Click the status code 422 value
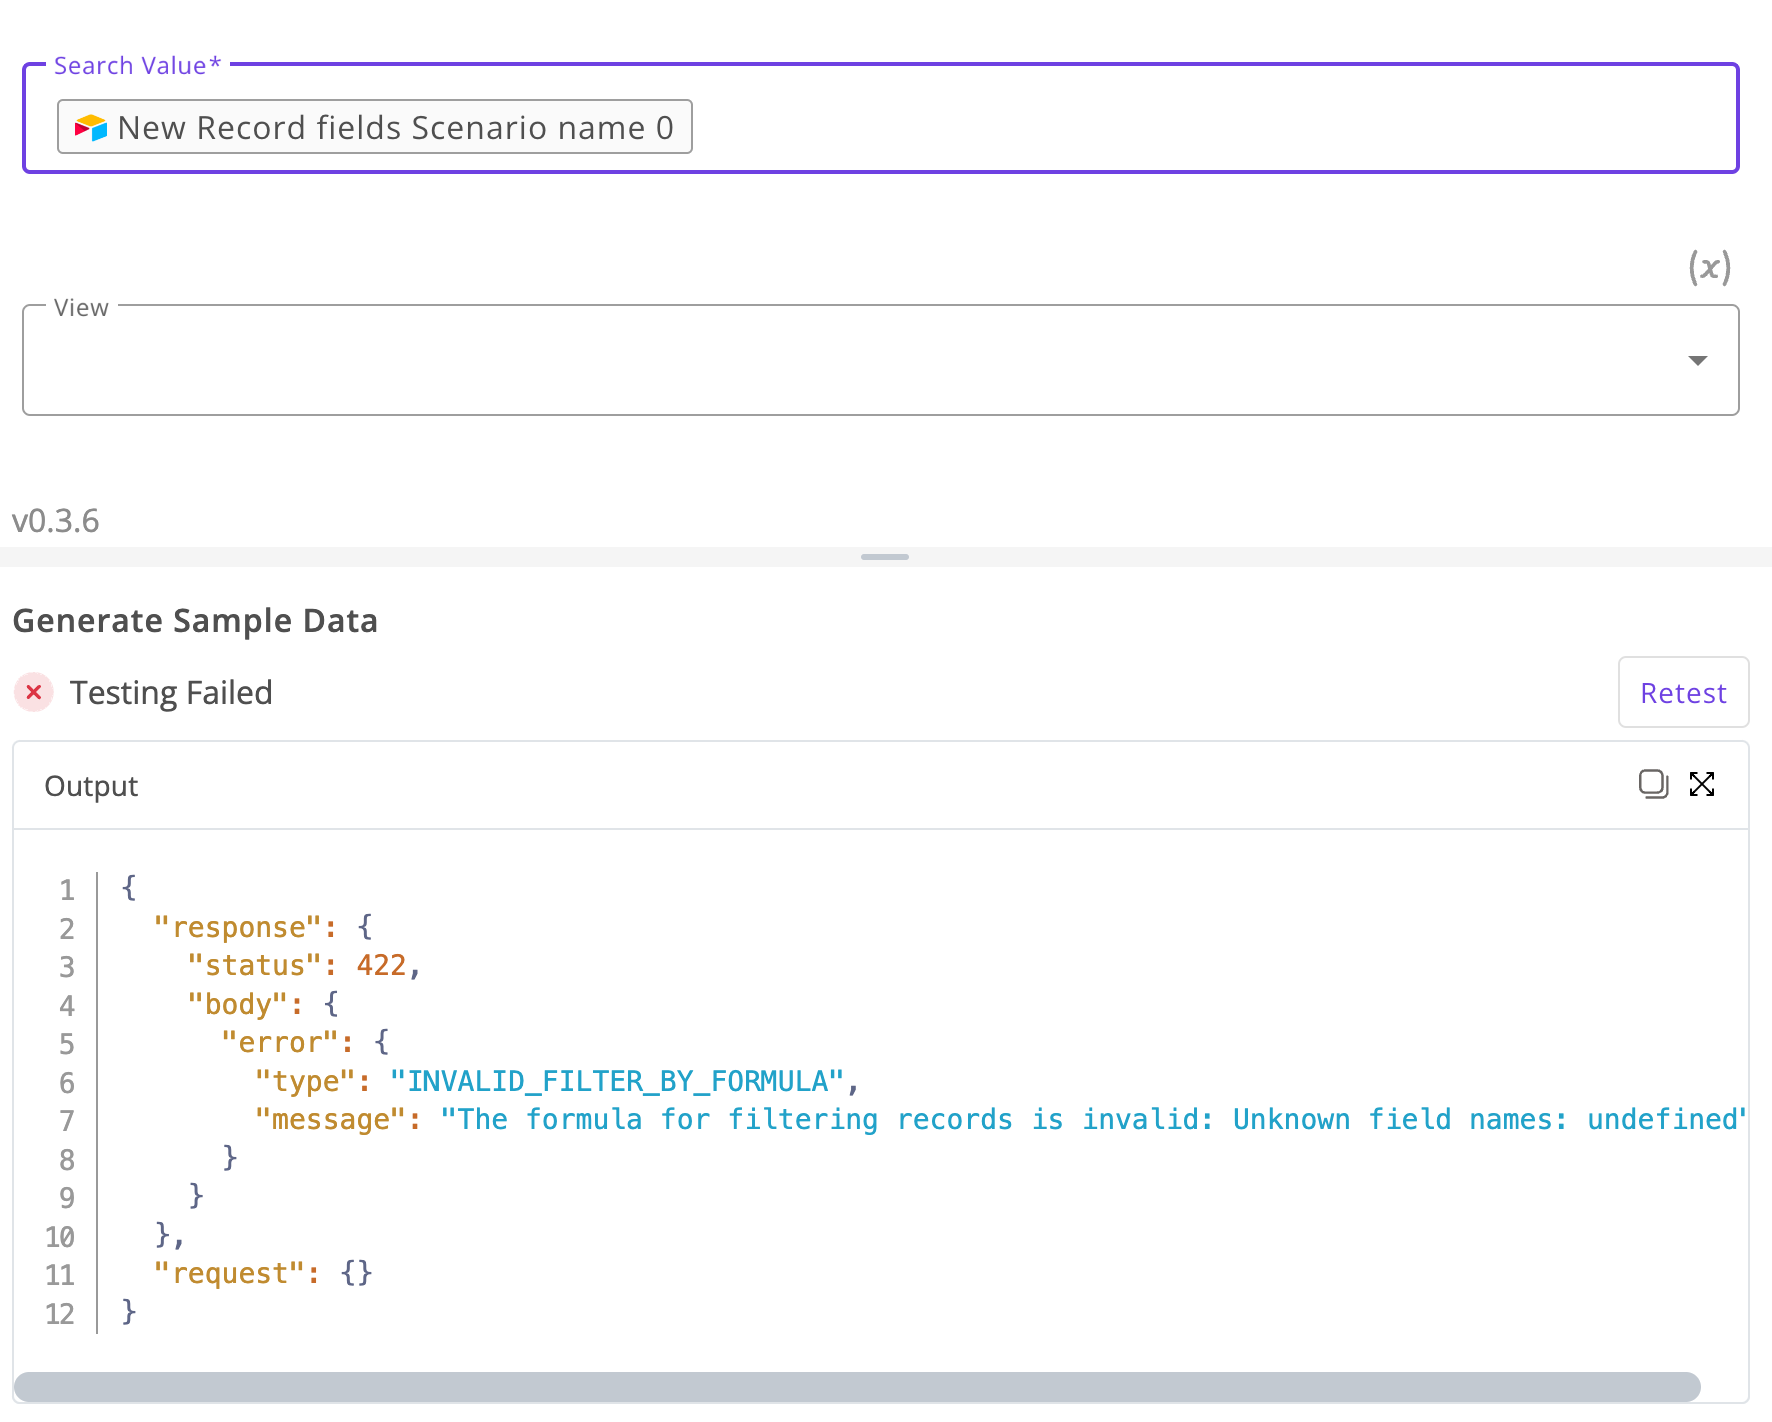1772x1422 pixels. pos(381,965)
